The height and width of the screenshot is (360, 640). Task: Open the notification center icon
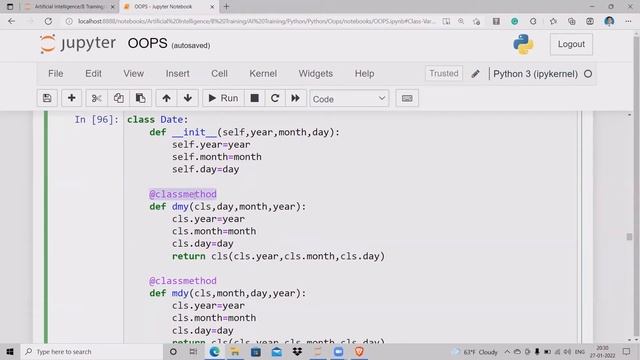(x=627, y=351)
